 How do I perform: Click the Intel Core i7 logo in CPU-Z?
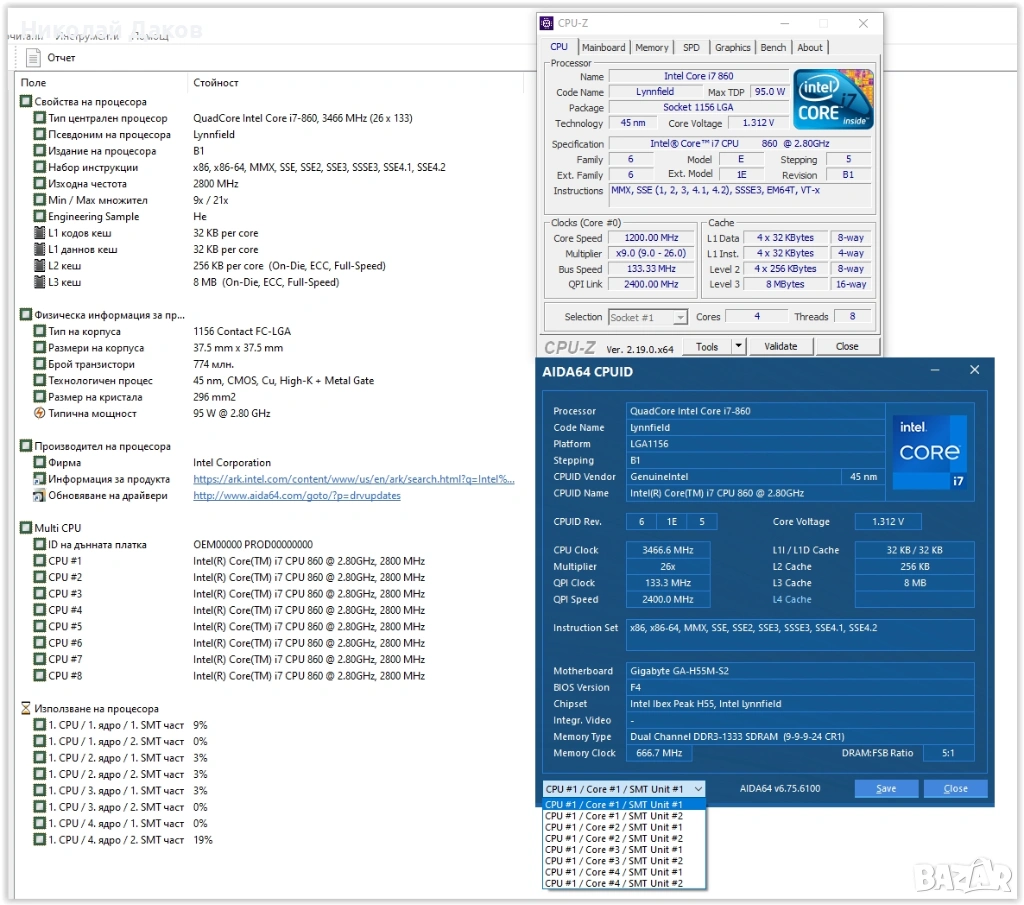(833, 99)
